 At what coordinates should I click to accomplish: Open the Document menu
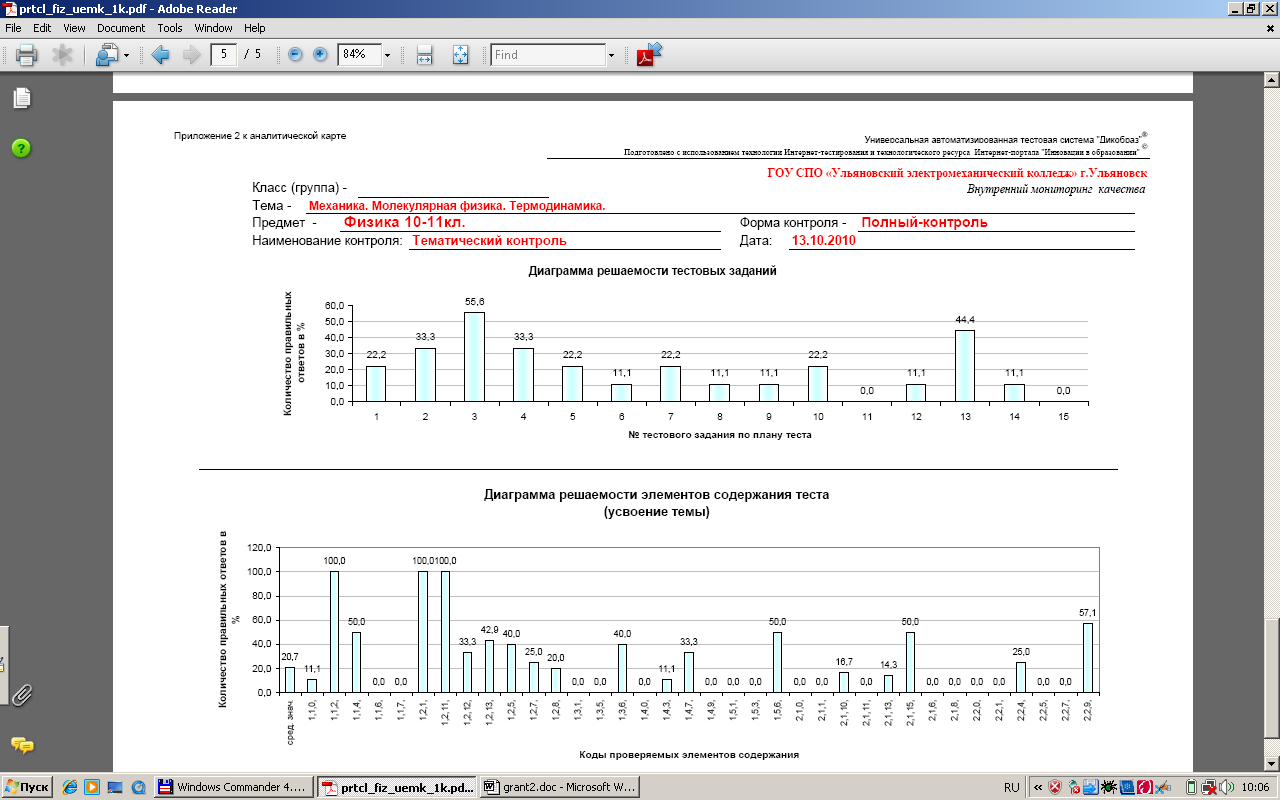click(x=121, y=28)
